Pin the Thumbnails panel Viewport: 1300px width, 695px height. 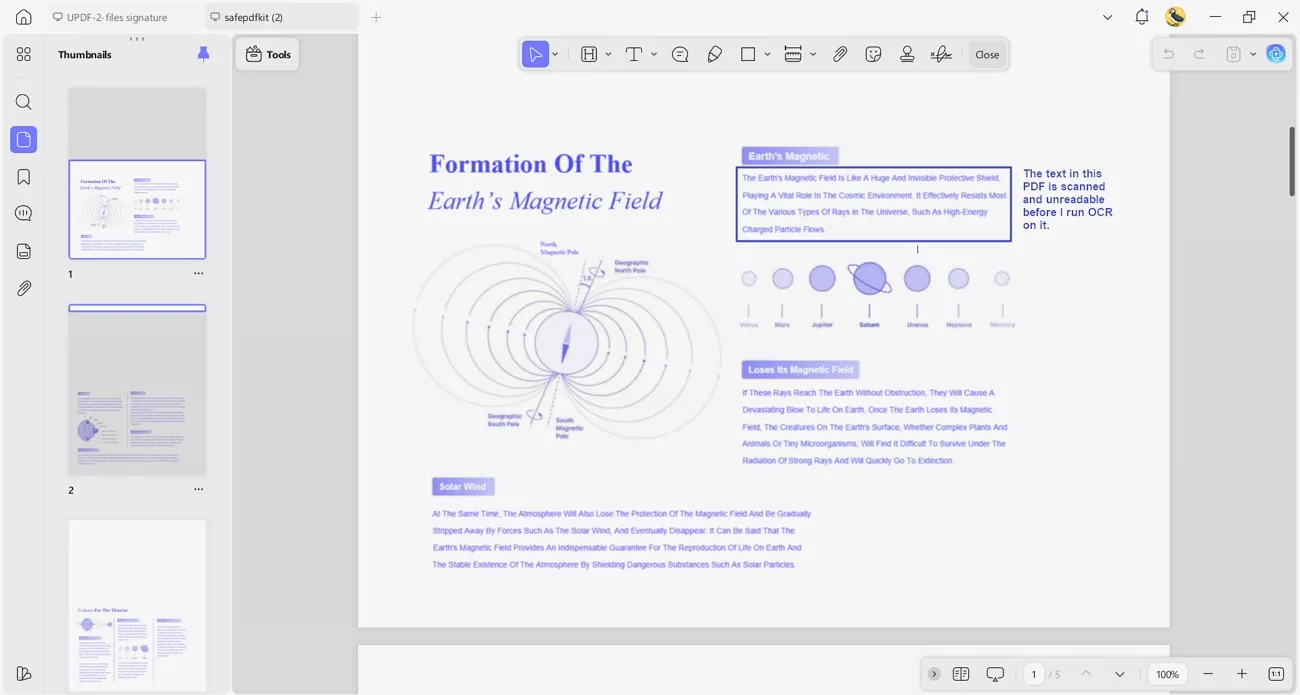[x=203, y=54]
